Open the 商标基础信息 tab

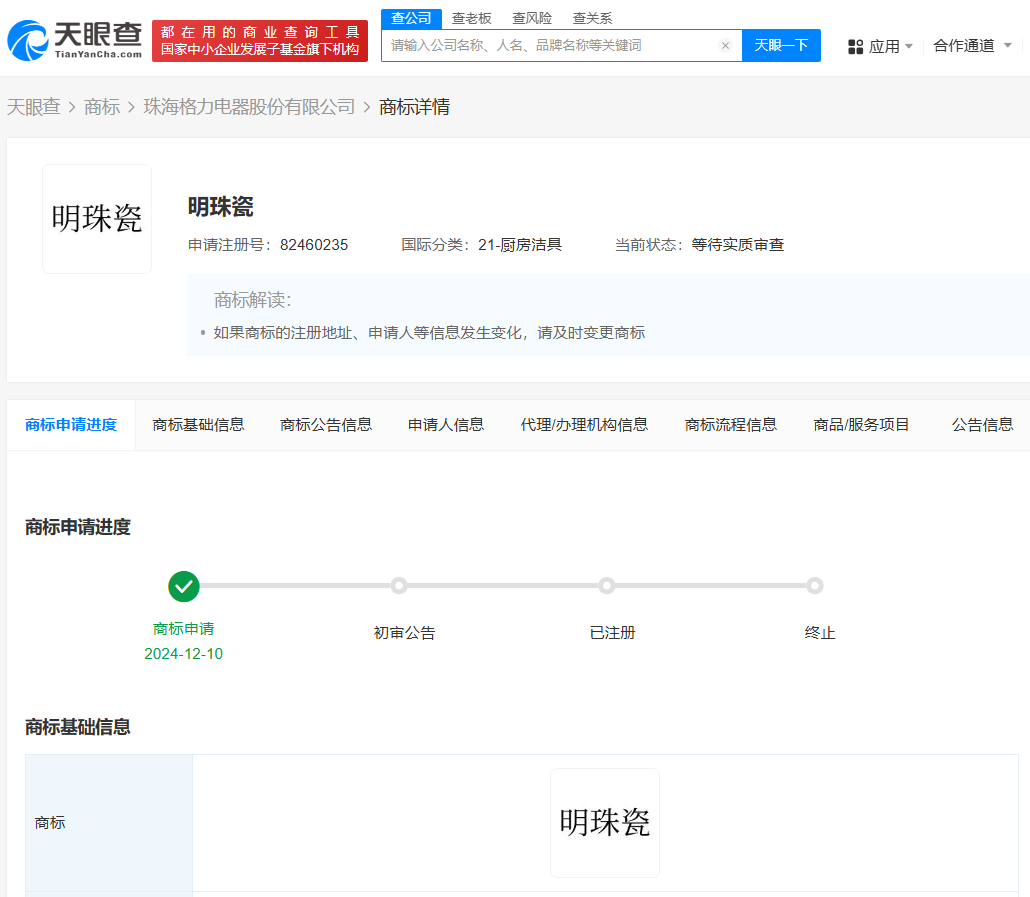tap(198, 425)
